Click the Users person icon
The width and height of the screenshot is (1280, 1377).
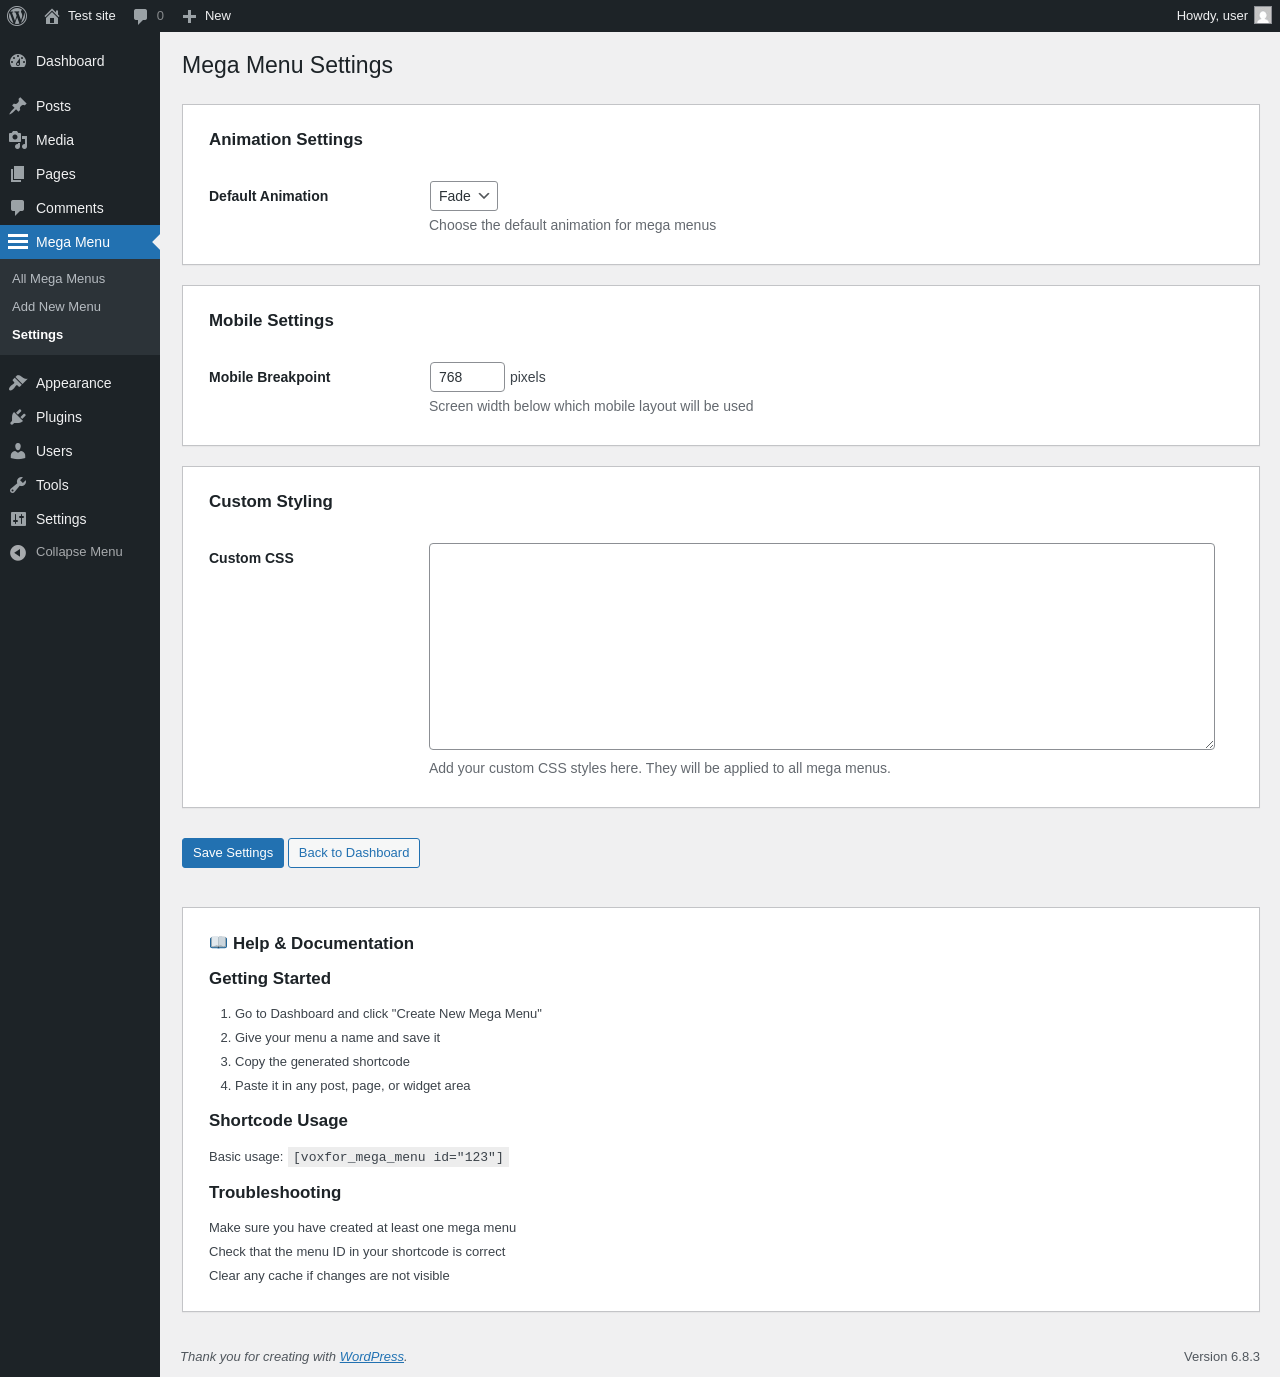coord(18,451)
